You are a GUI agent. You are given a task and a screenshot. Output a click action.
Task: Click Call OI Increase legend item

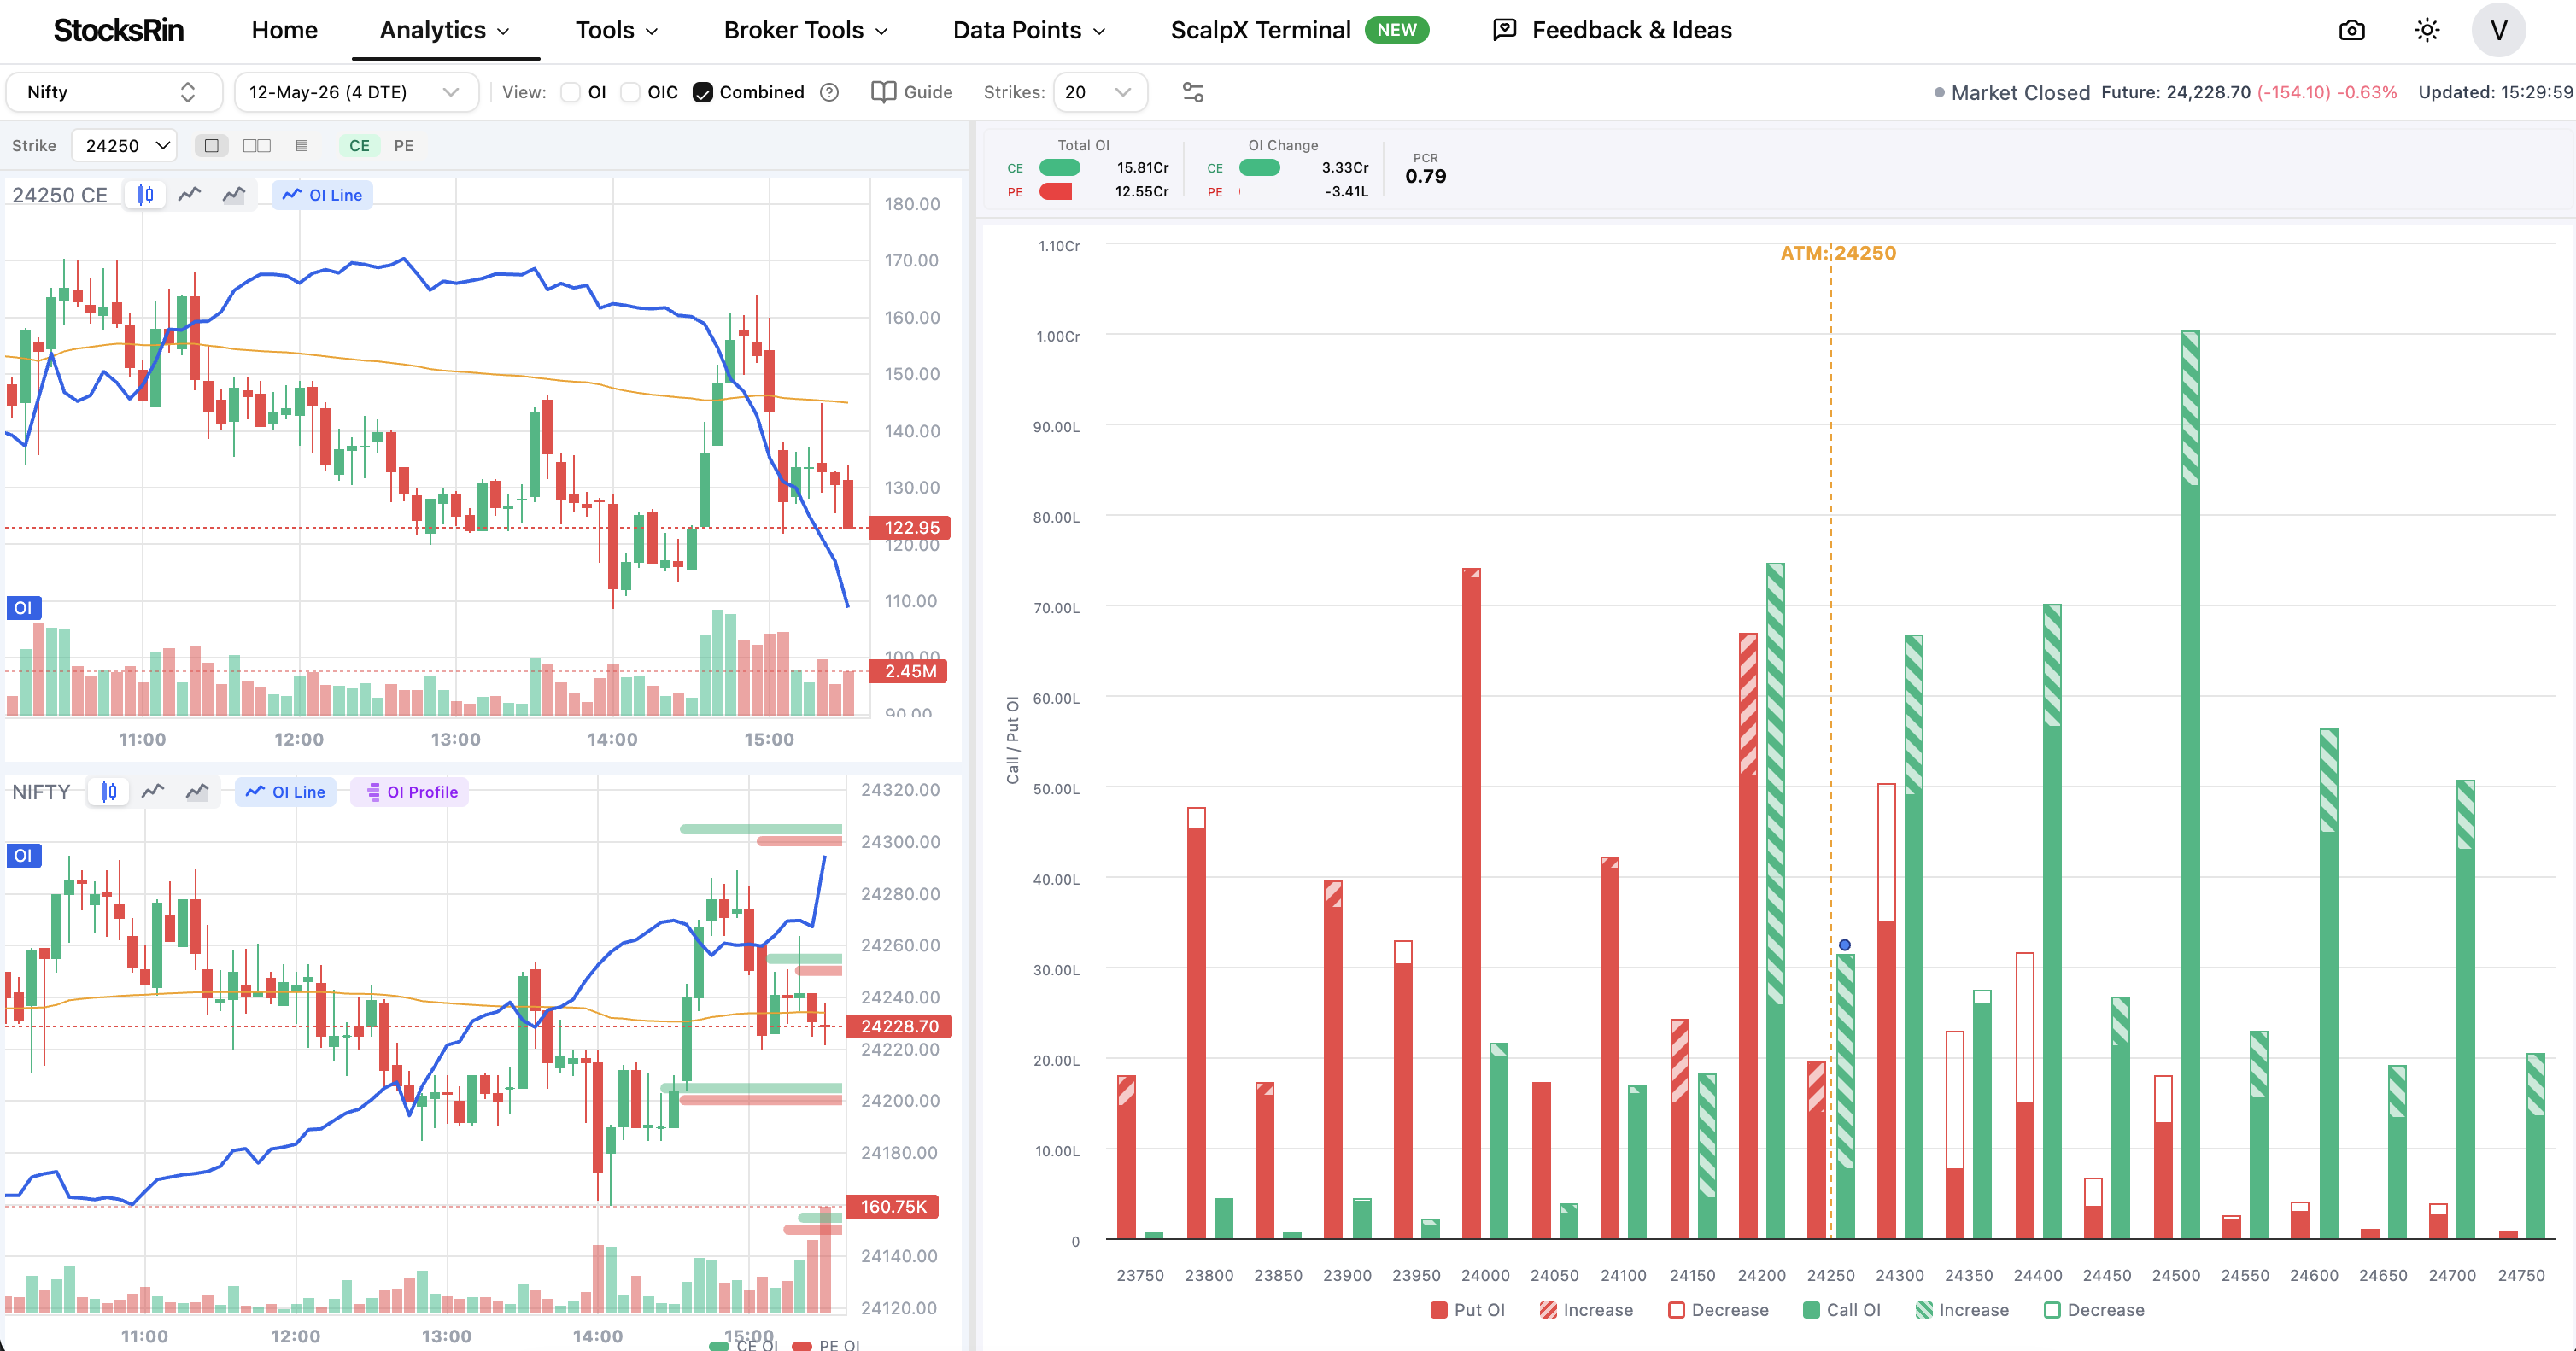1962,1309
